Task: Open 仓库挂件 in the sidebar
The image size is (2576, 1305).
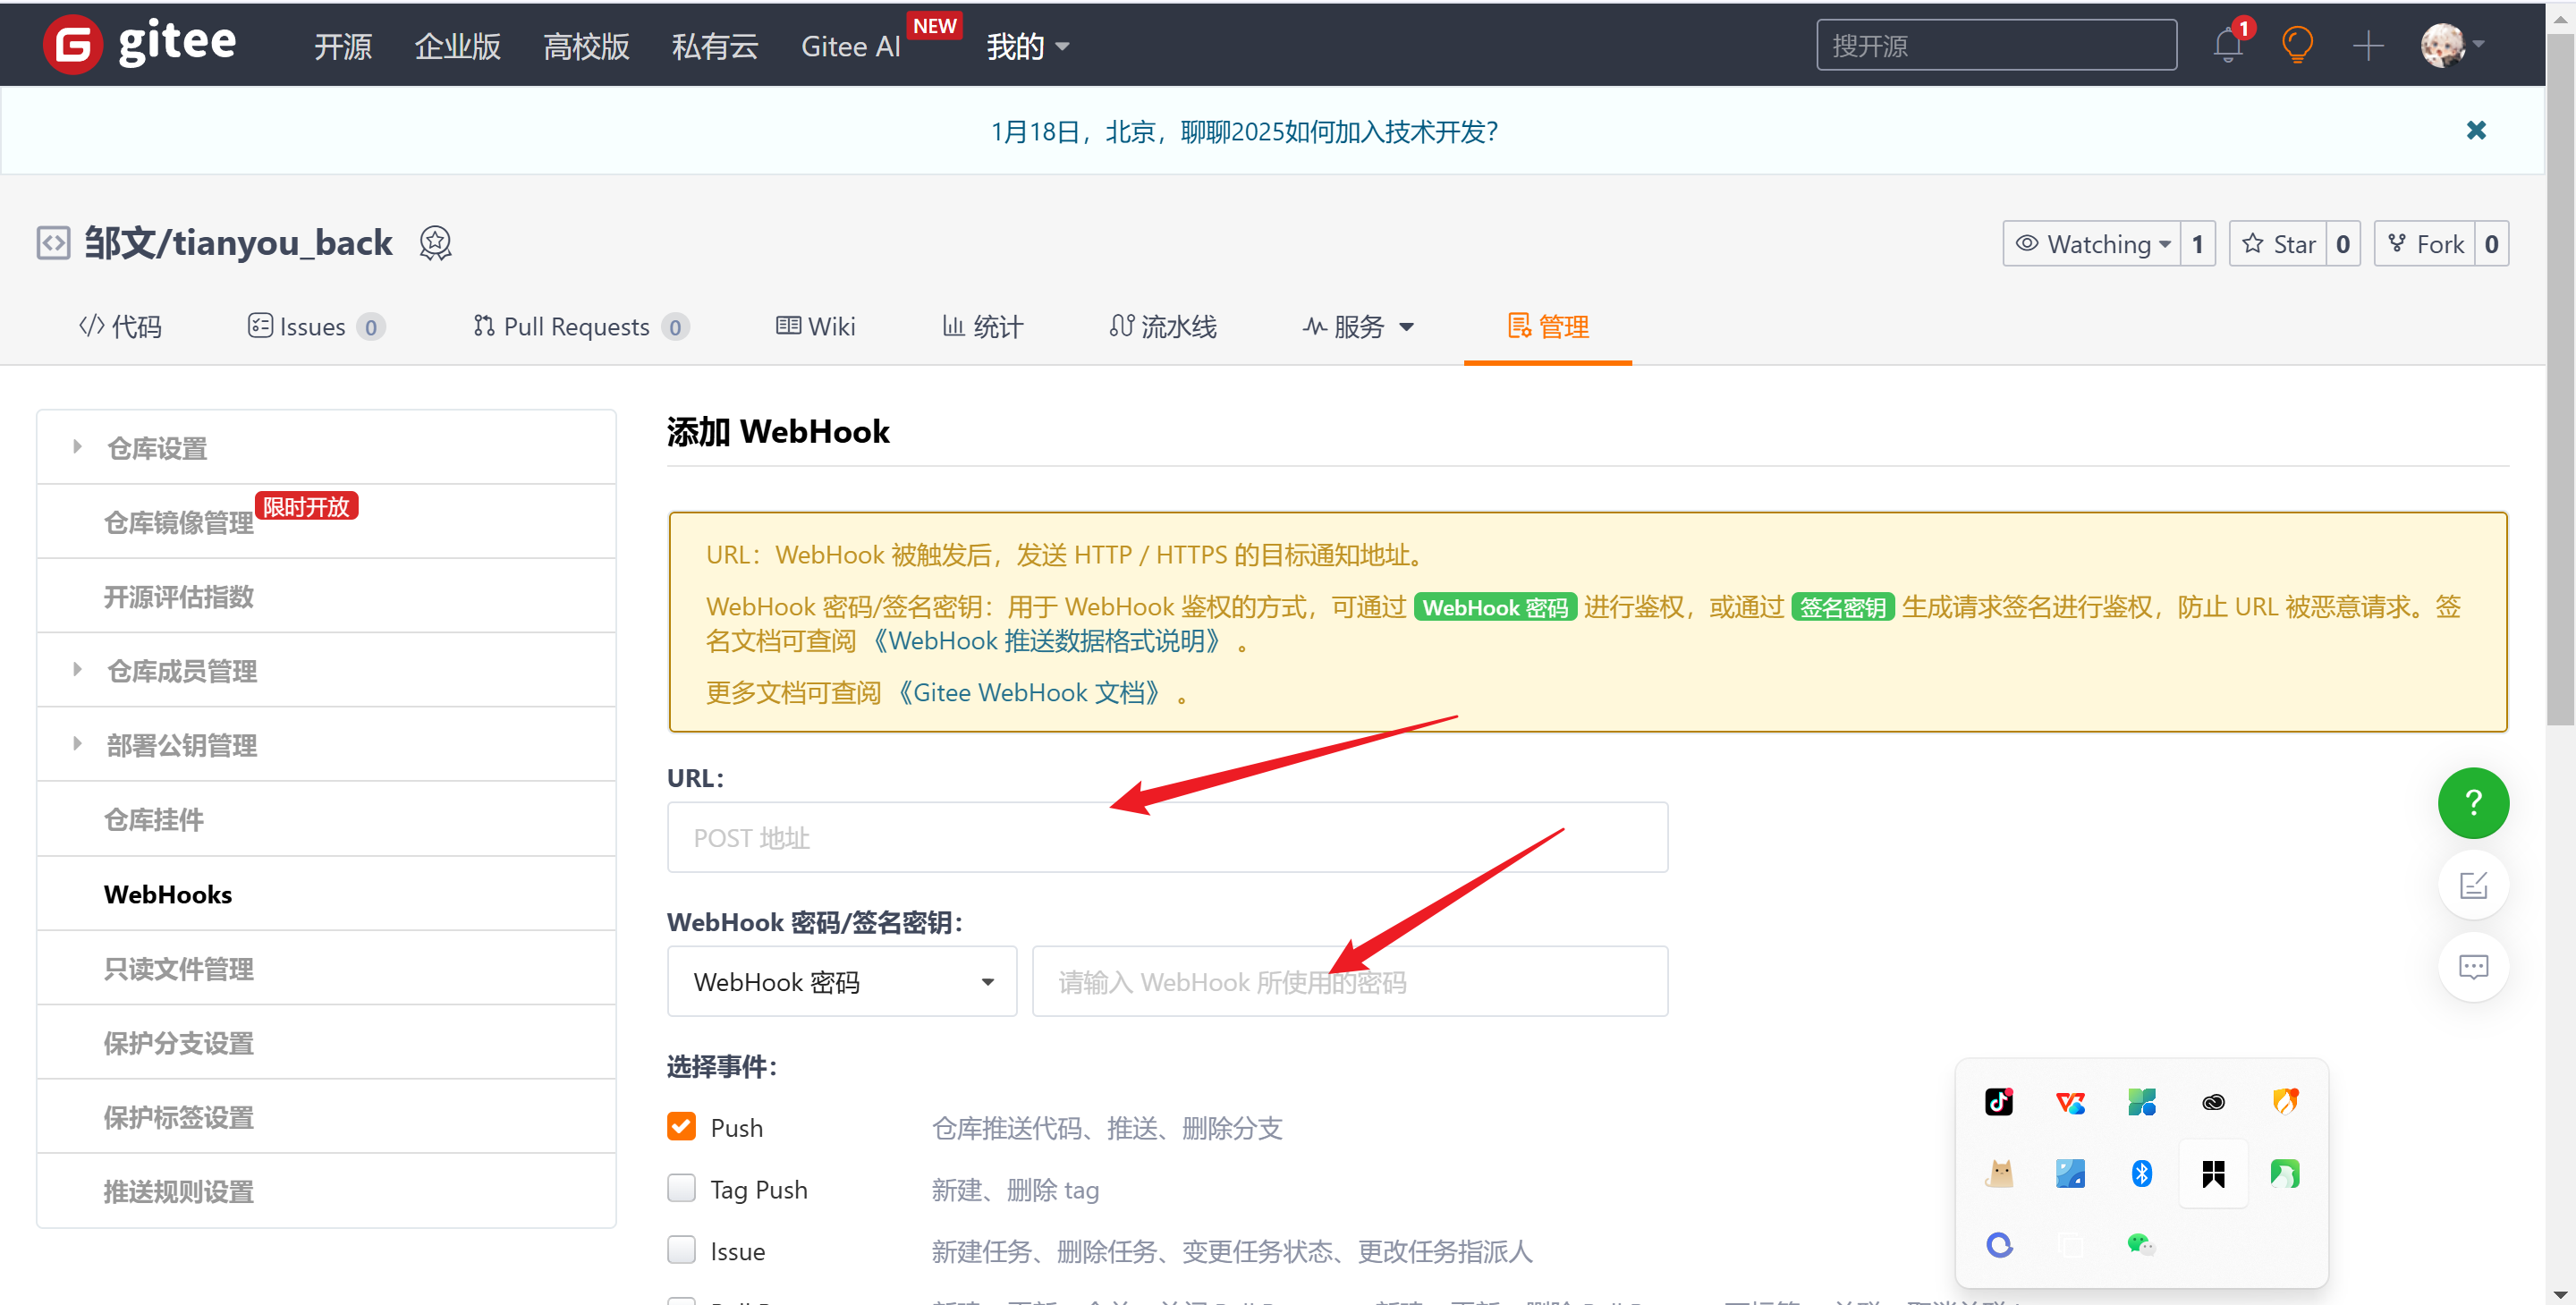Action: [x=325, y=819]
